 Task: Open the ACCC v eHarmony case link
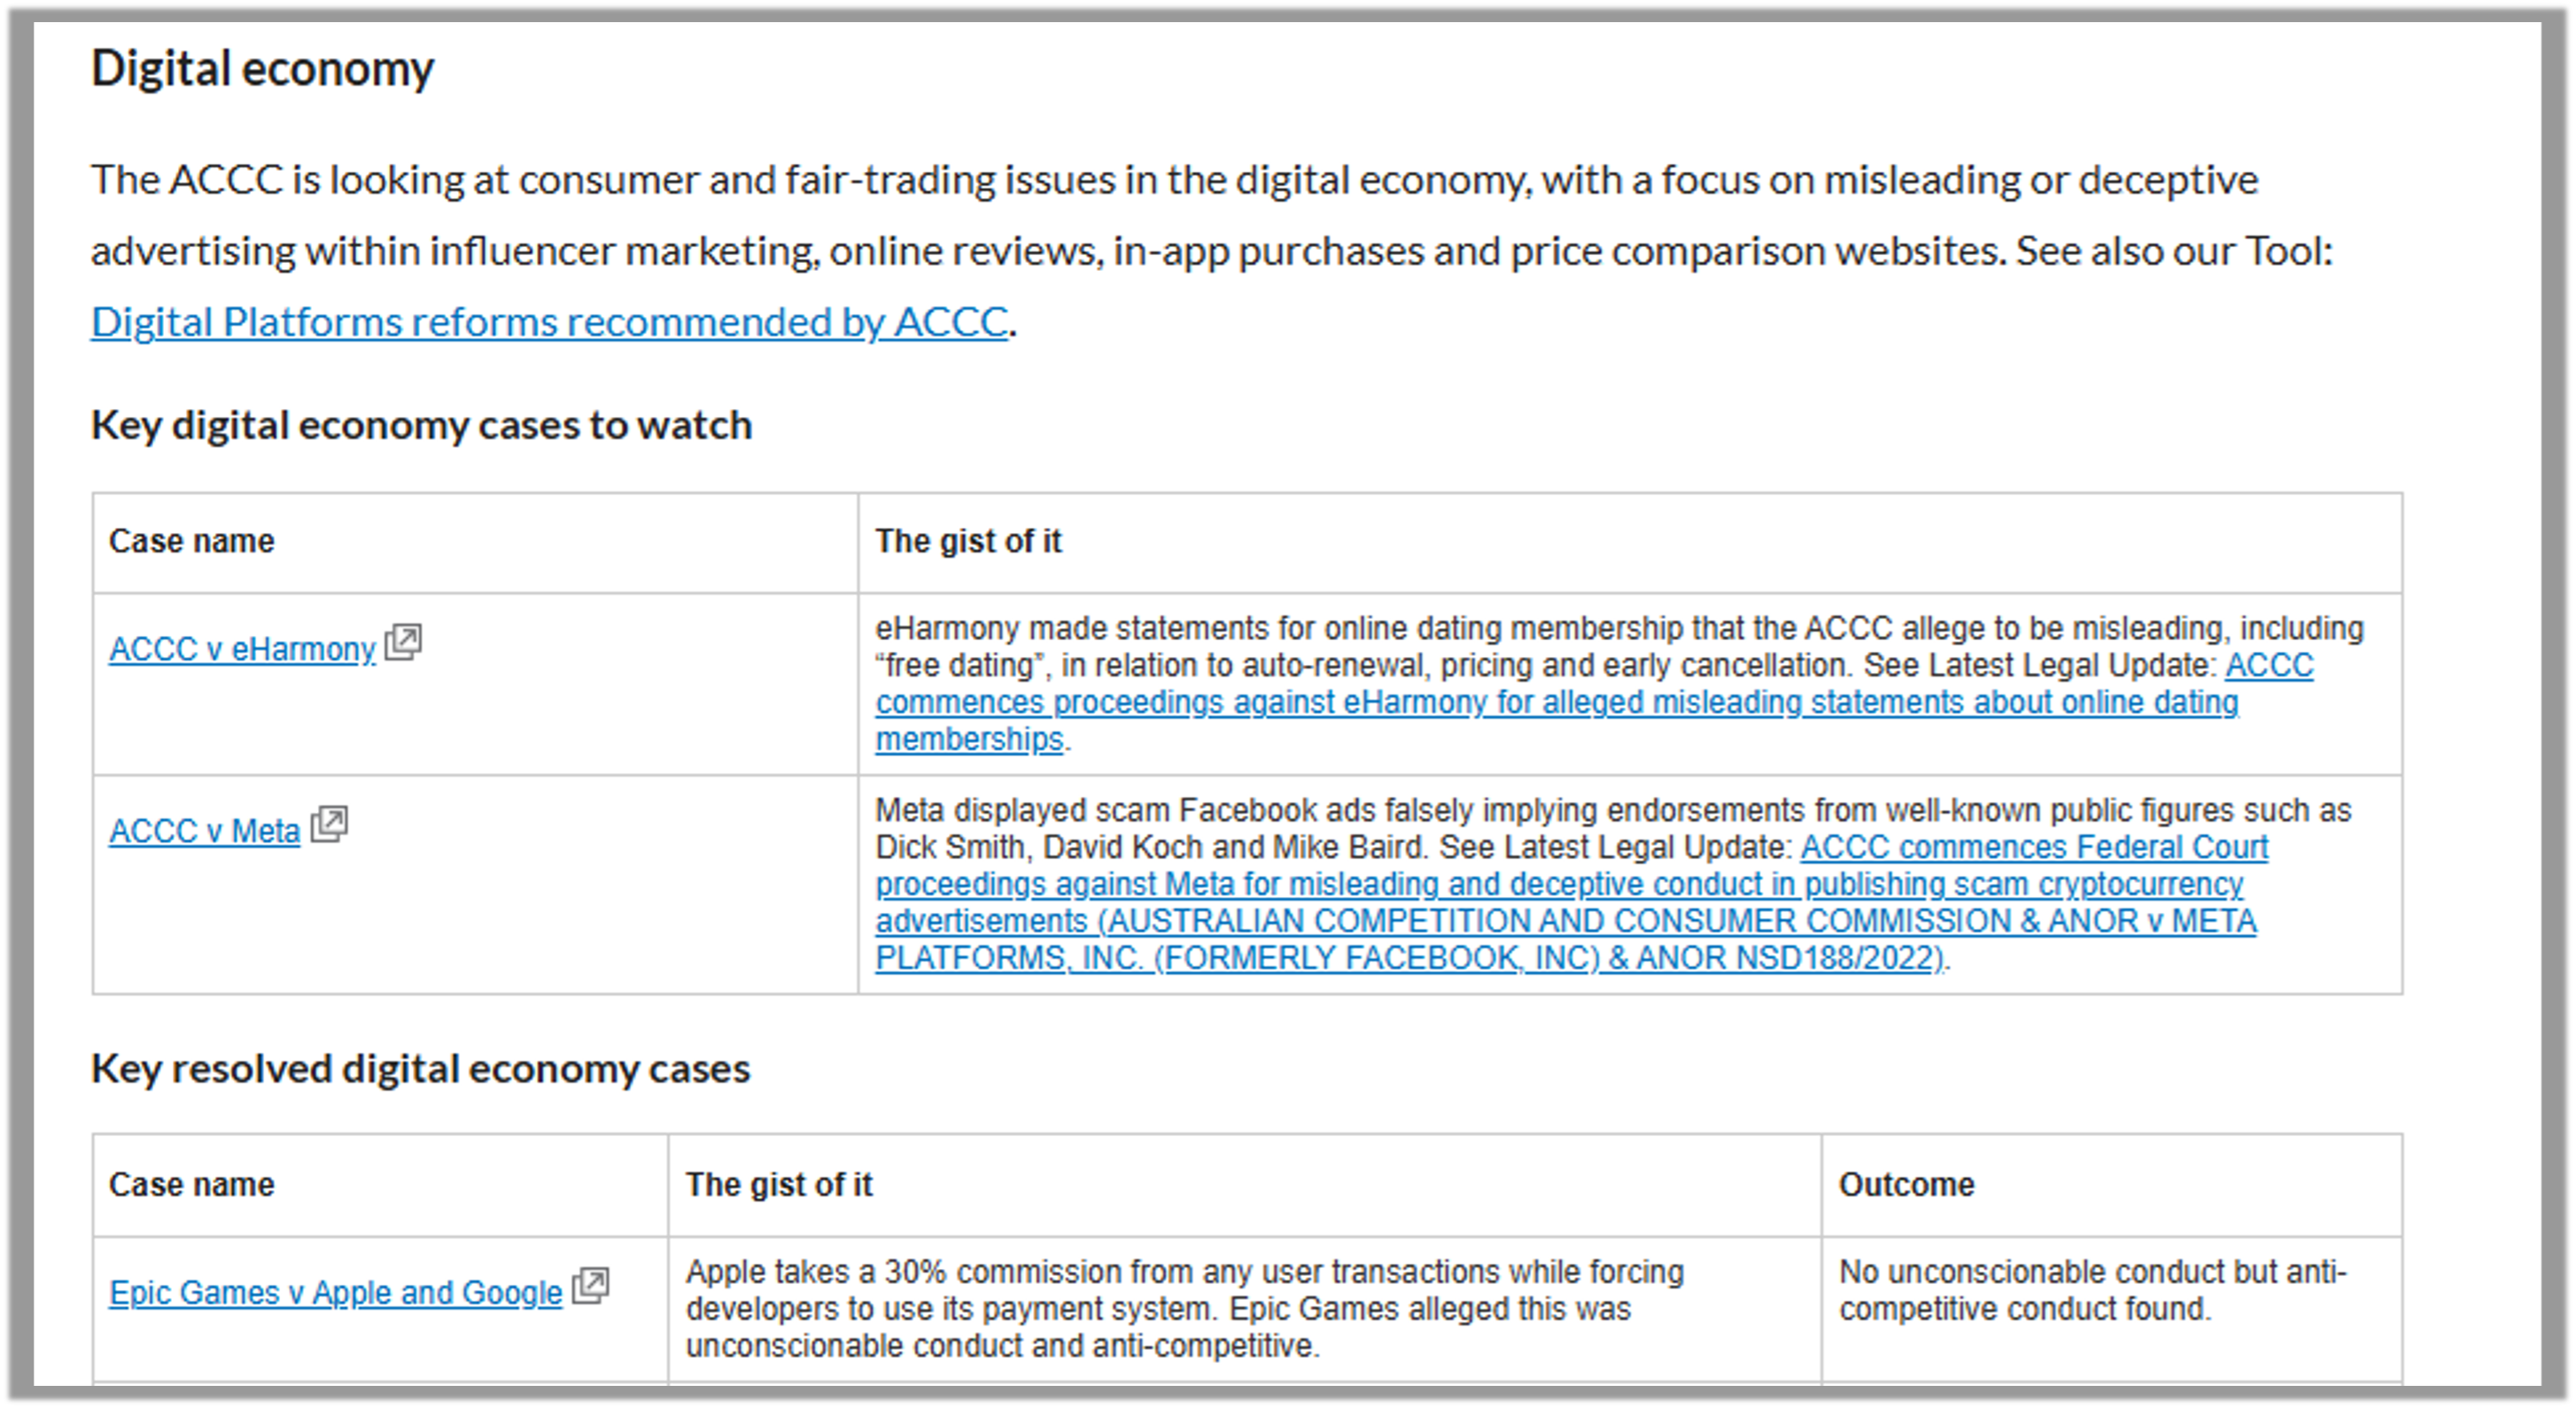242,649
